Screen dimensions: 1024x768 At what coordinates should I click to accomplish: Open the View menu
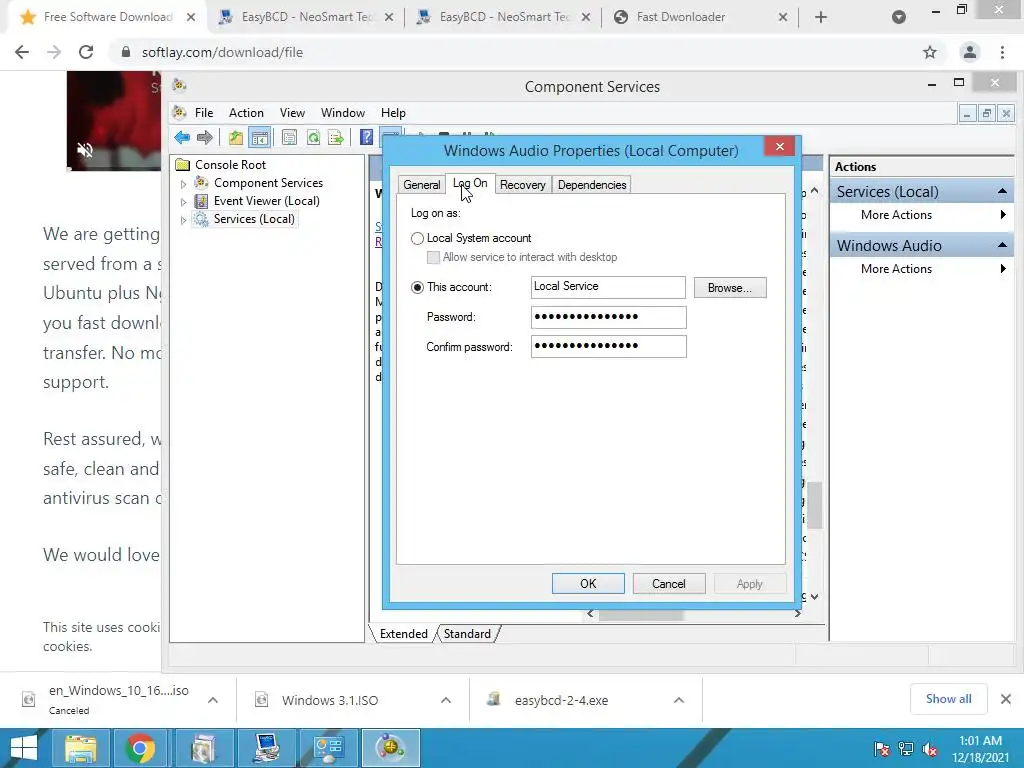tap(292, 113)
